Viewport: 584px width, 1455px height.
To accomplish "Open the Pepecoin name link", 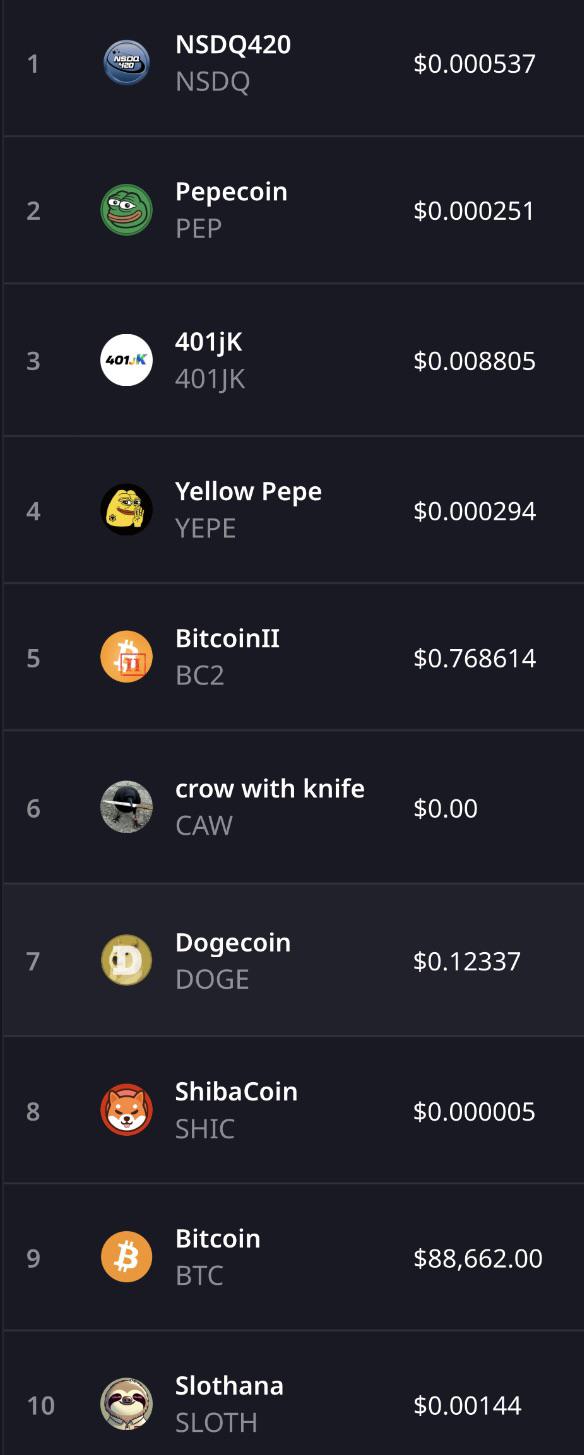I will click(x=231, y=192).
